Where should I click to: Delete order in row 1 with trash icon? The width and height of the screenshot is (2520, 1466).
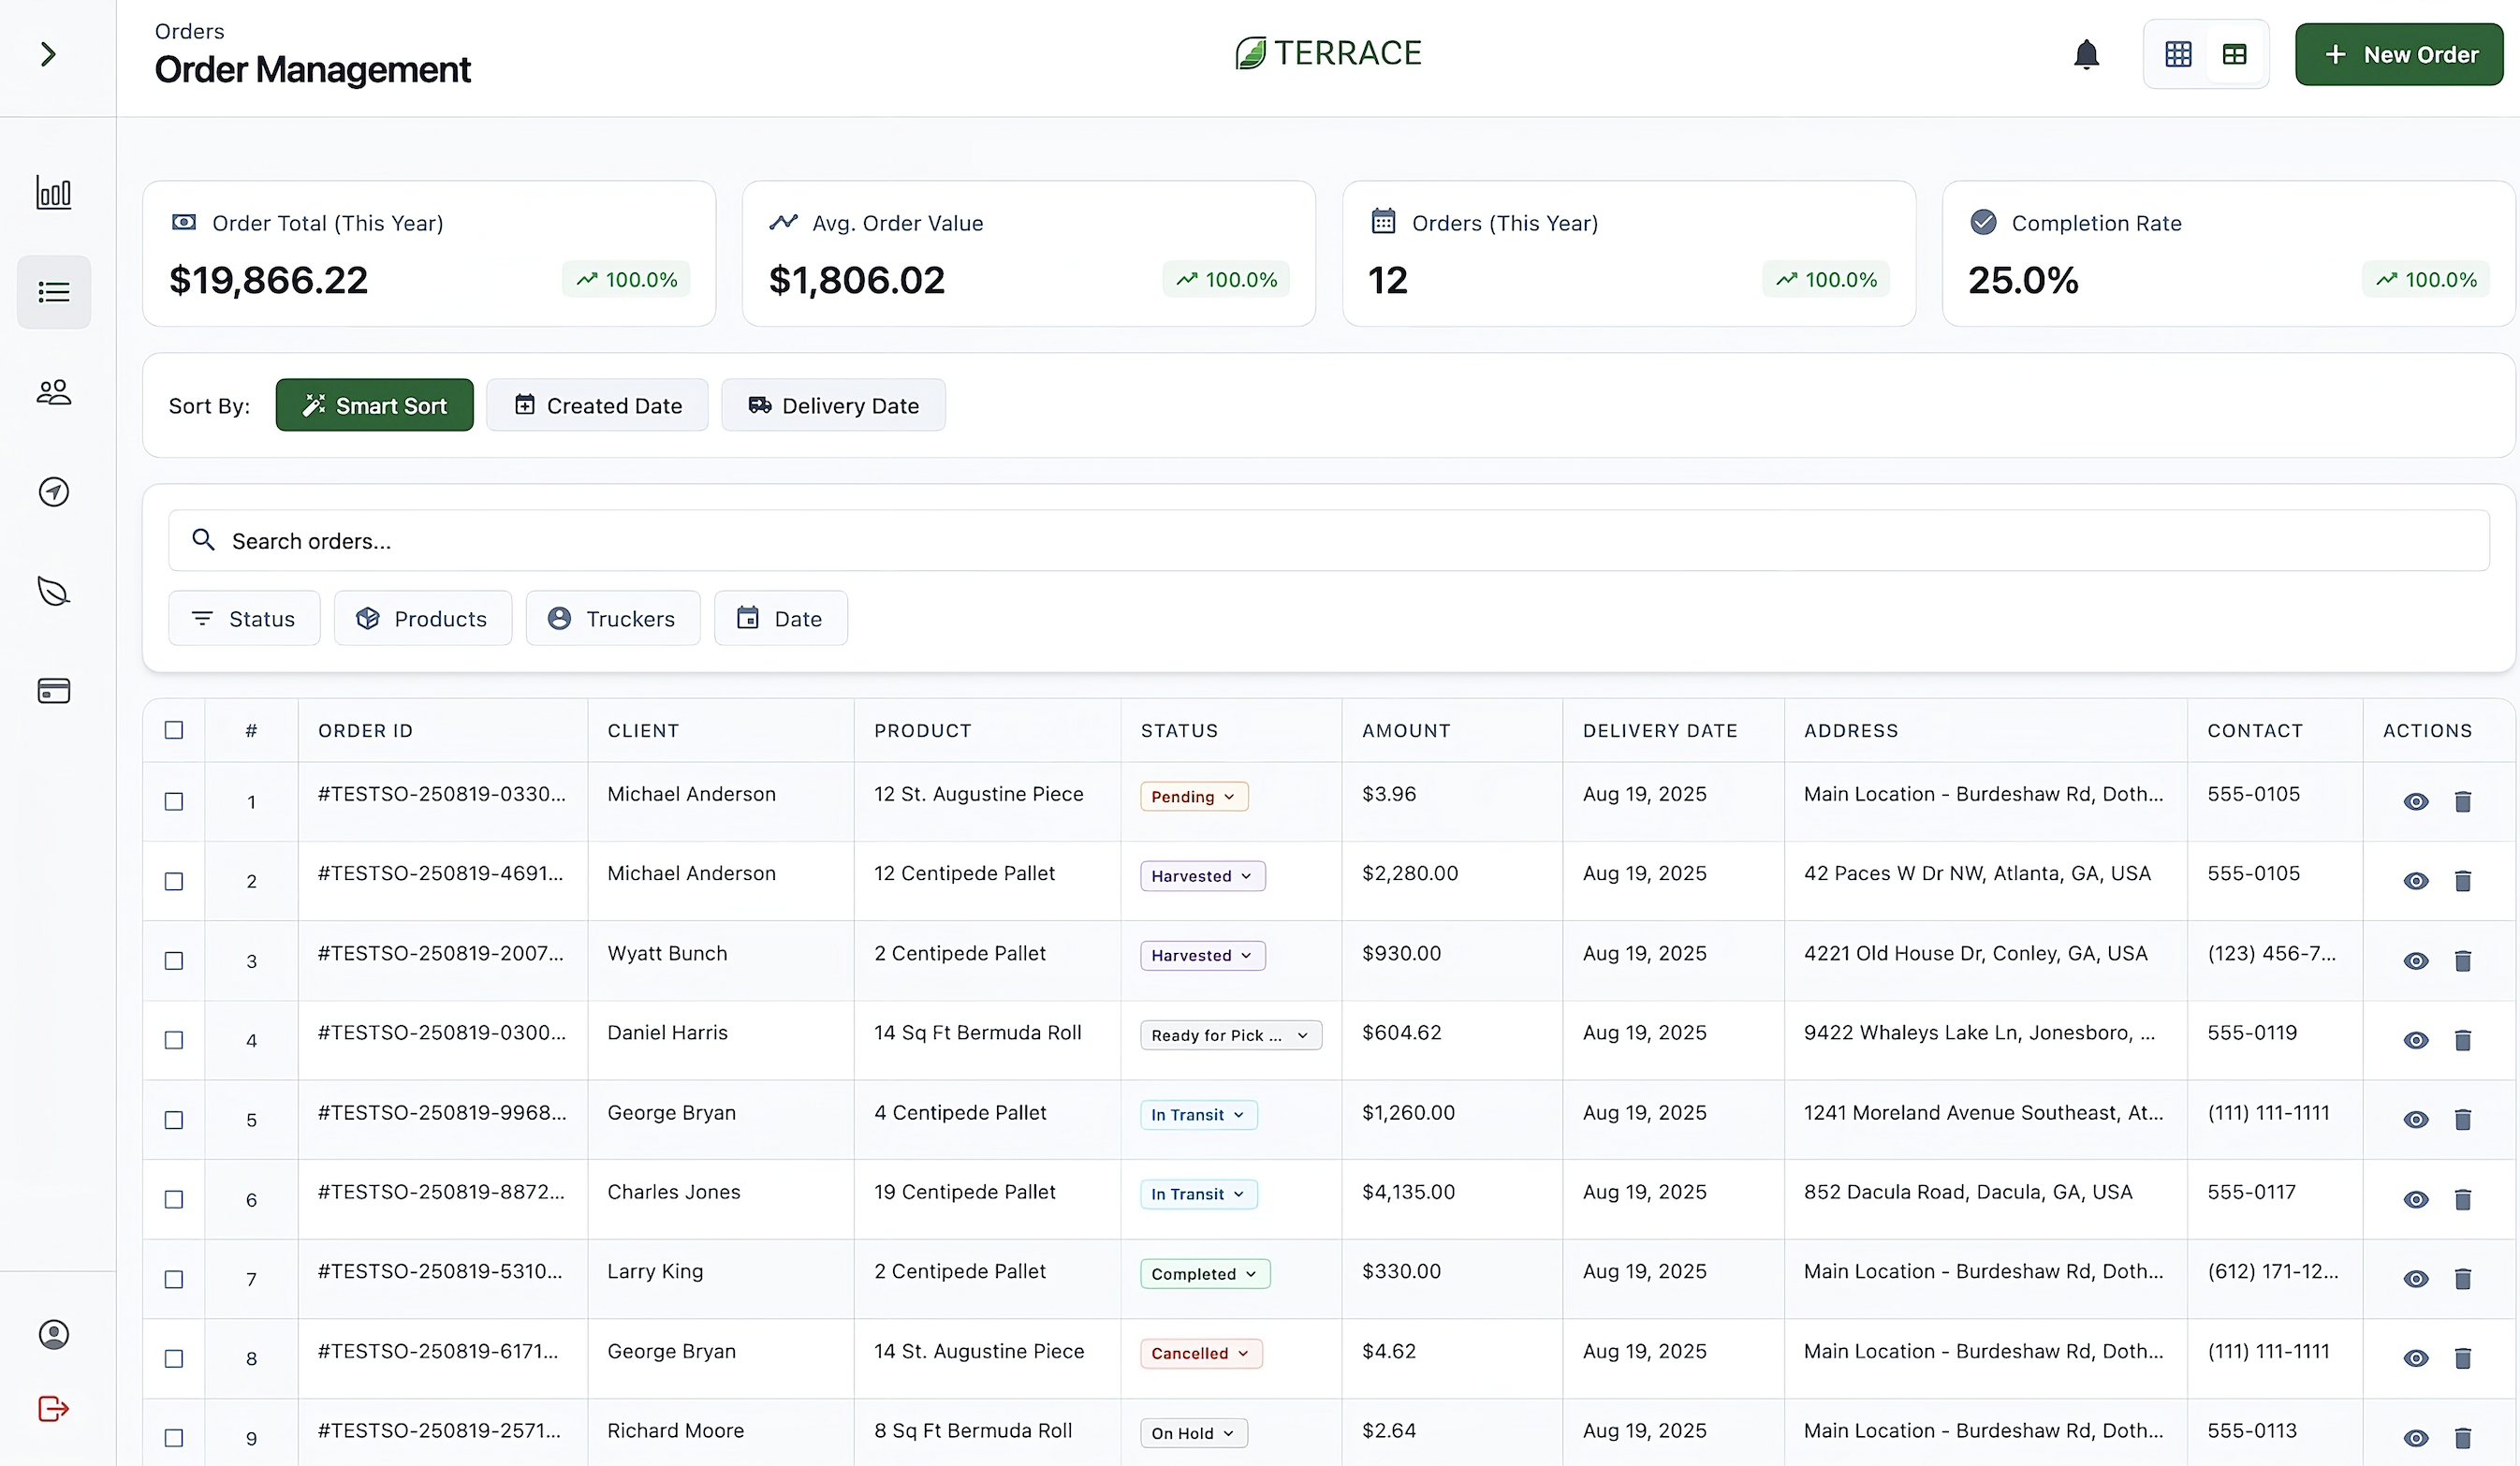pos(2462,801)
